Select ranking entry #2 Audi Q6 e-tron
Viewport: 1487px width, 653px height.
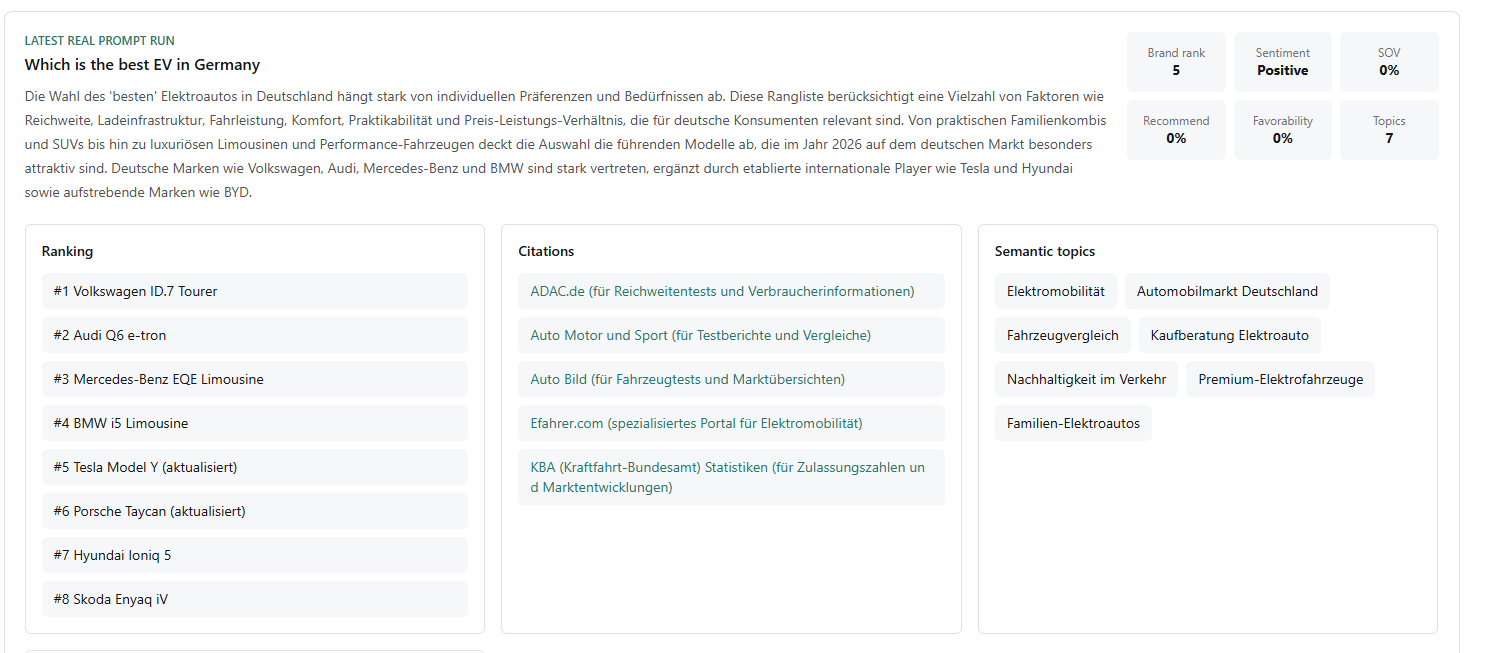255,335
